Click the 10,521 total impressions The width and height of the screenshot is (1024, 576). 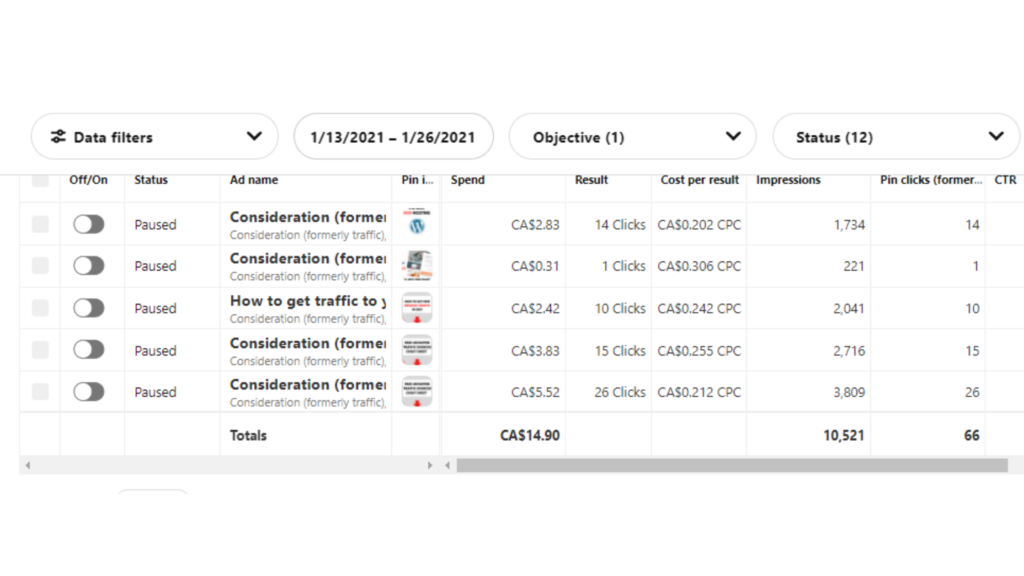point(844,436)
